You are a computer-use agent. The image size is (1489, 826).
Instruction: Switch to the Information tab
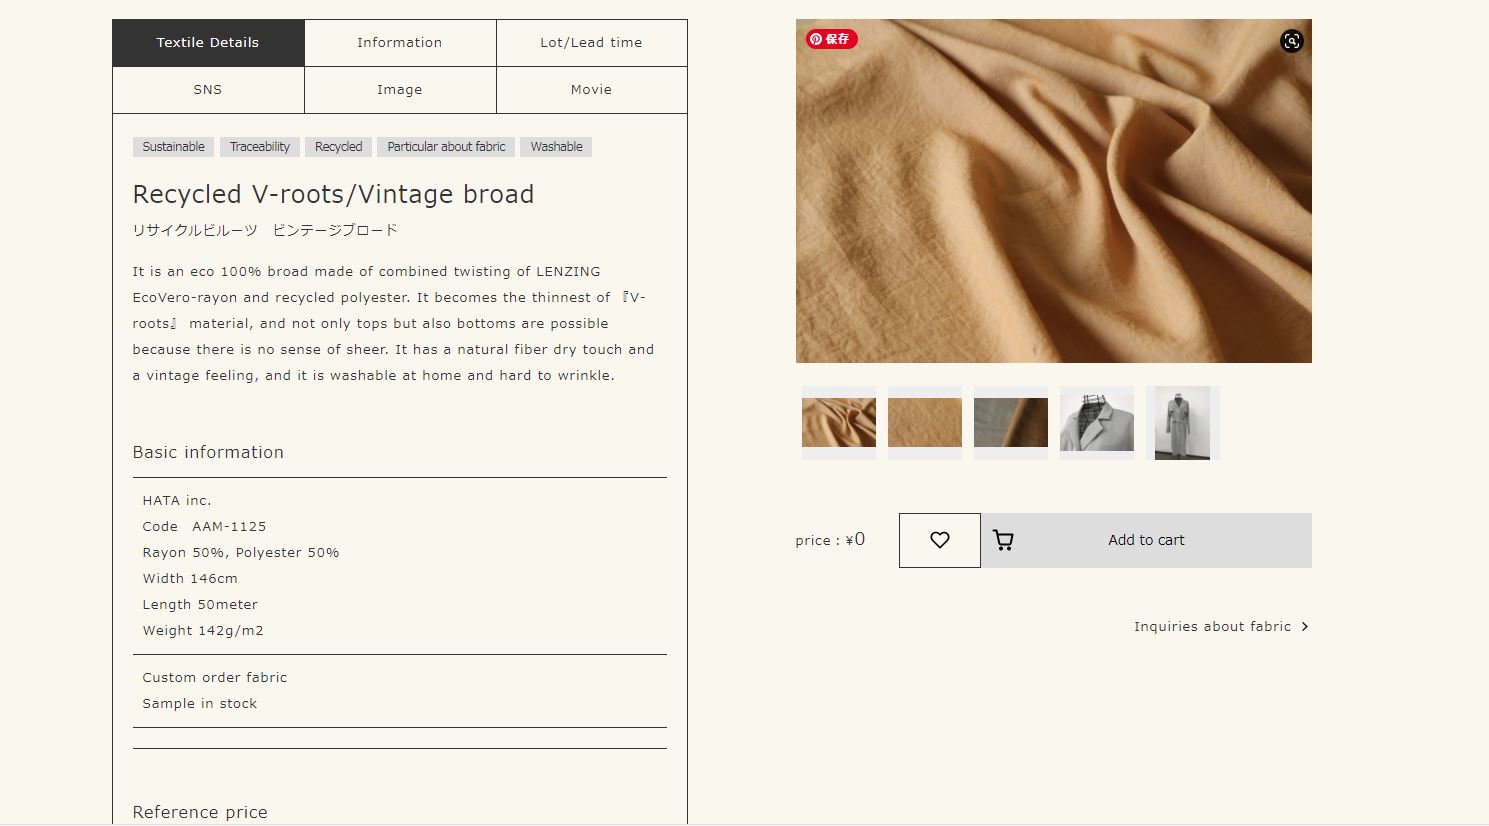pyautogui.click(x=400, y=43)
